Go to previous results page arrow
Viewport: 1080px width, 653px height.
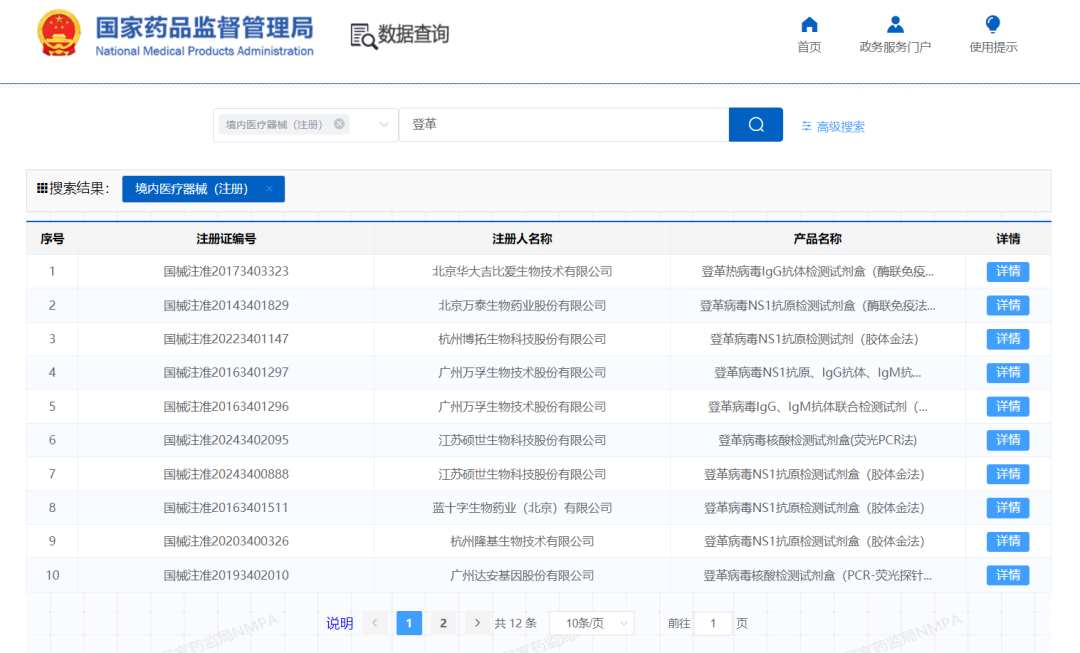[x=375, y=623]
